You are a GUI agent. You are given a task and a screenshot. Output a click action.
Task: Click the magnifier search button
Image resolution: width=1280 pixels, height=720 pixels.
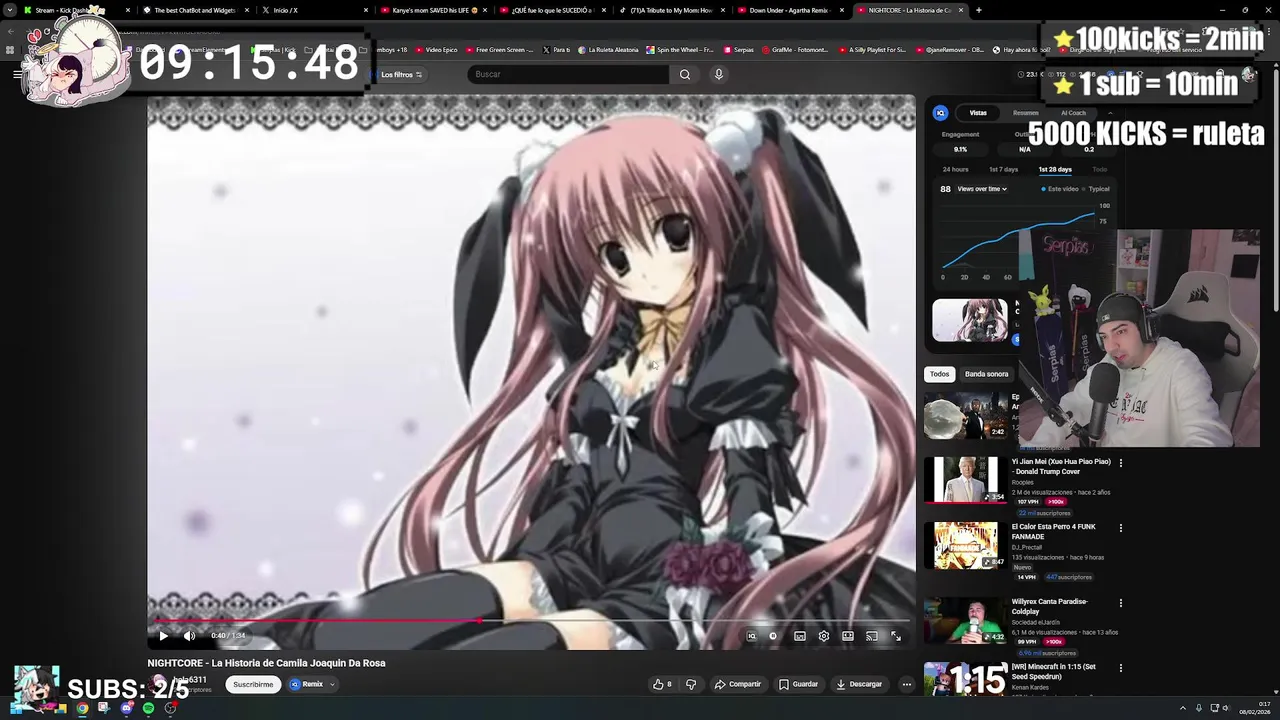[685, 74]
